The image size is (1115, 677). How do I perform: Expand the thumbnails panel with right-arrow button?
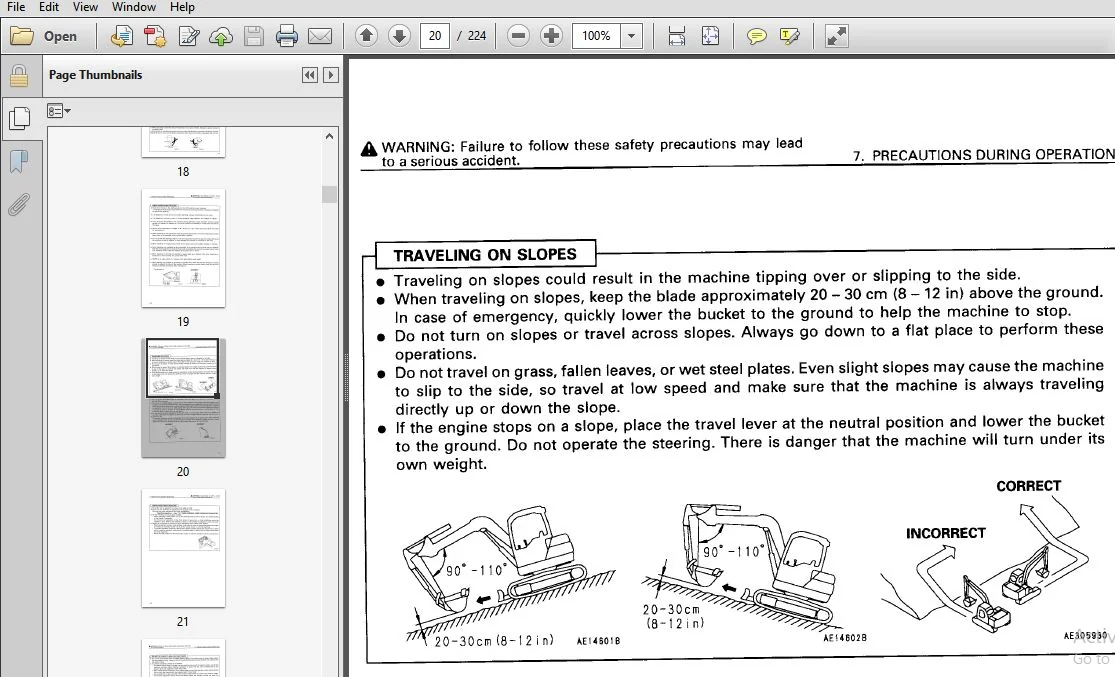point(331,75)
